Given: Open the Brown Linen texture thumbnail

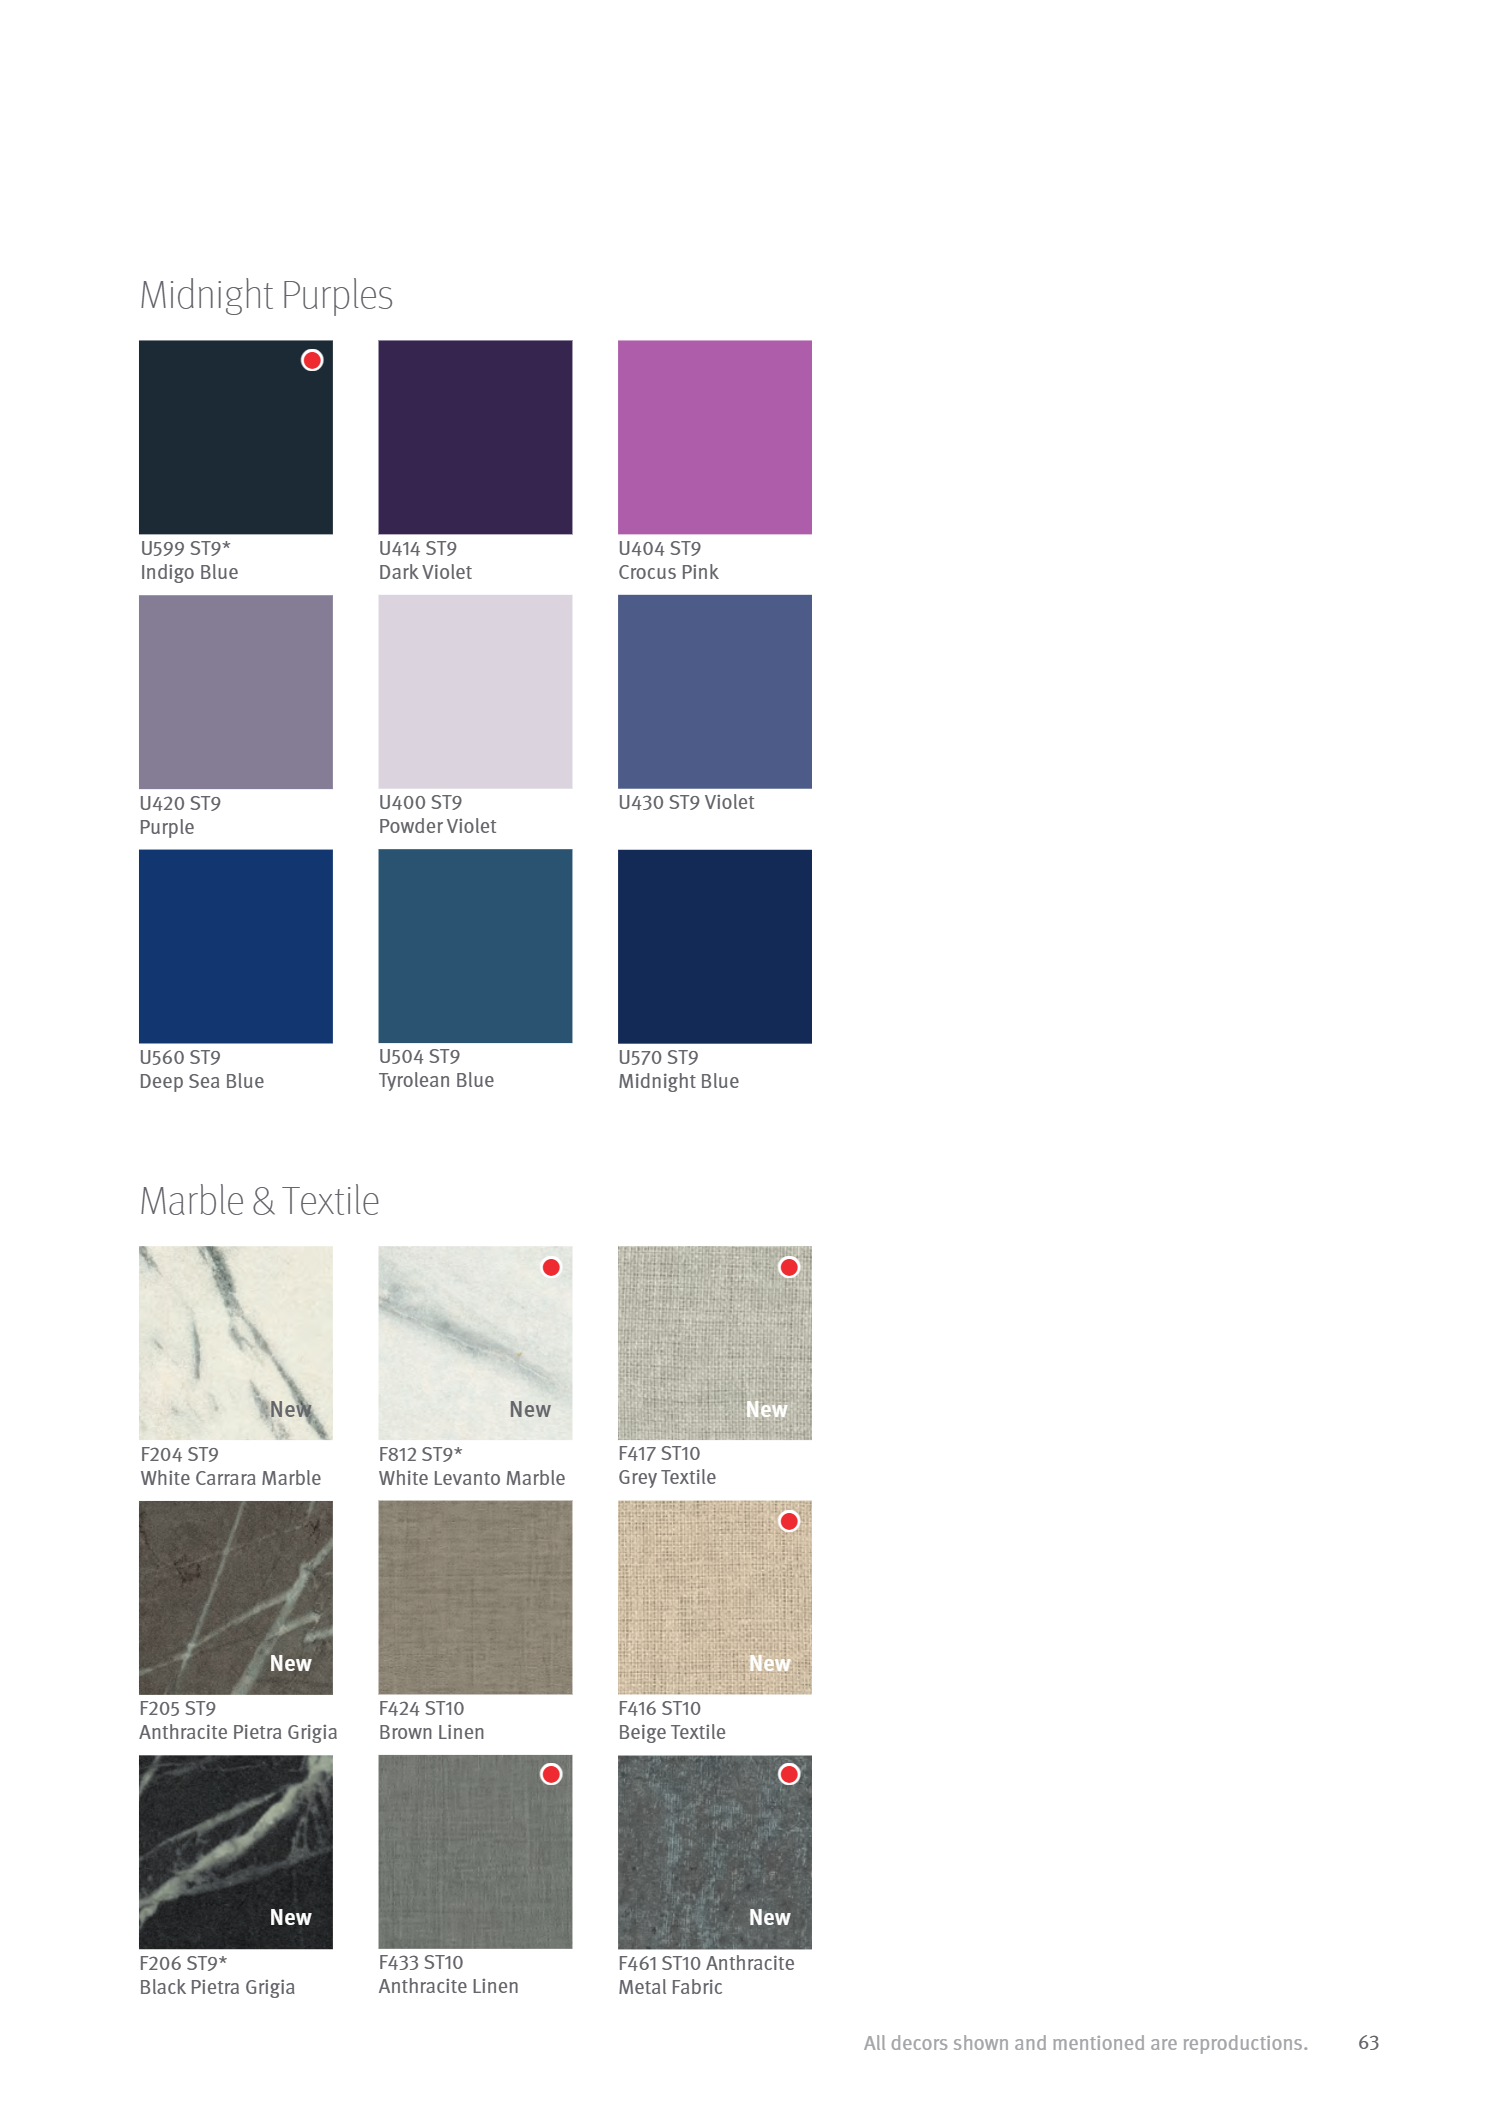Looking at the screenshot, I should pyautogui.click(x=475, y=1597).
